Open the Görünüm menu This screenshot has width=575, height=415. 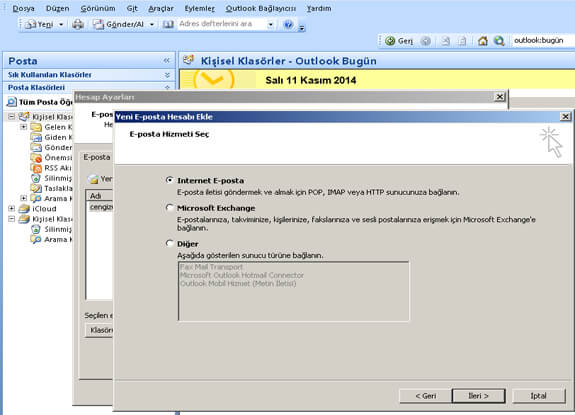click(98, 8)
